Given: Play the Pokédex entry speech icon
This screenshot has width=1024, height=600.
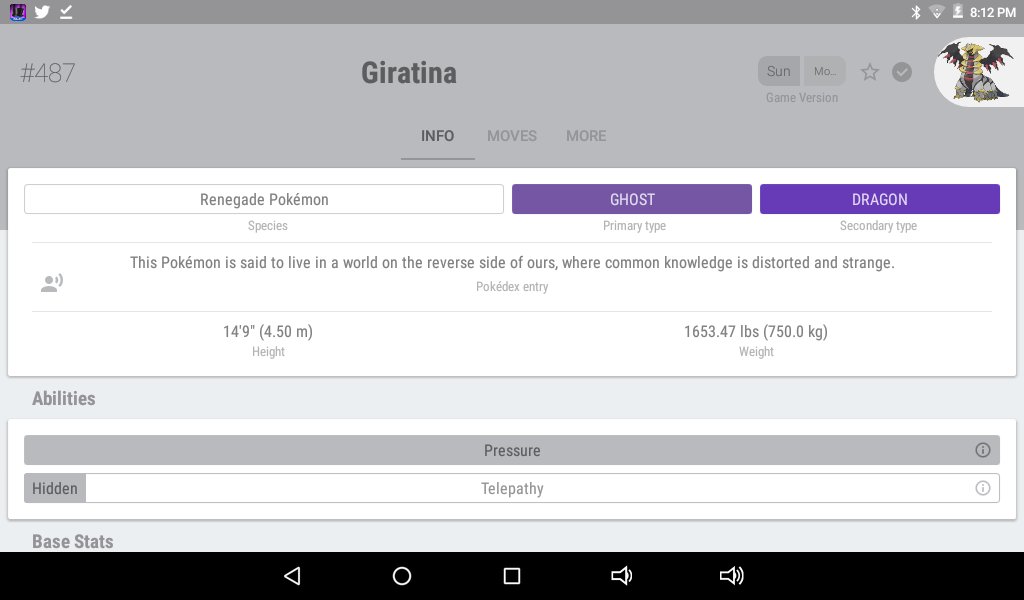Looking at the screenshot, I should [52, 283].
